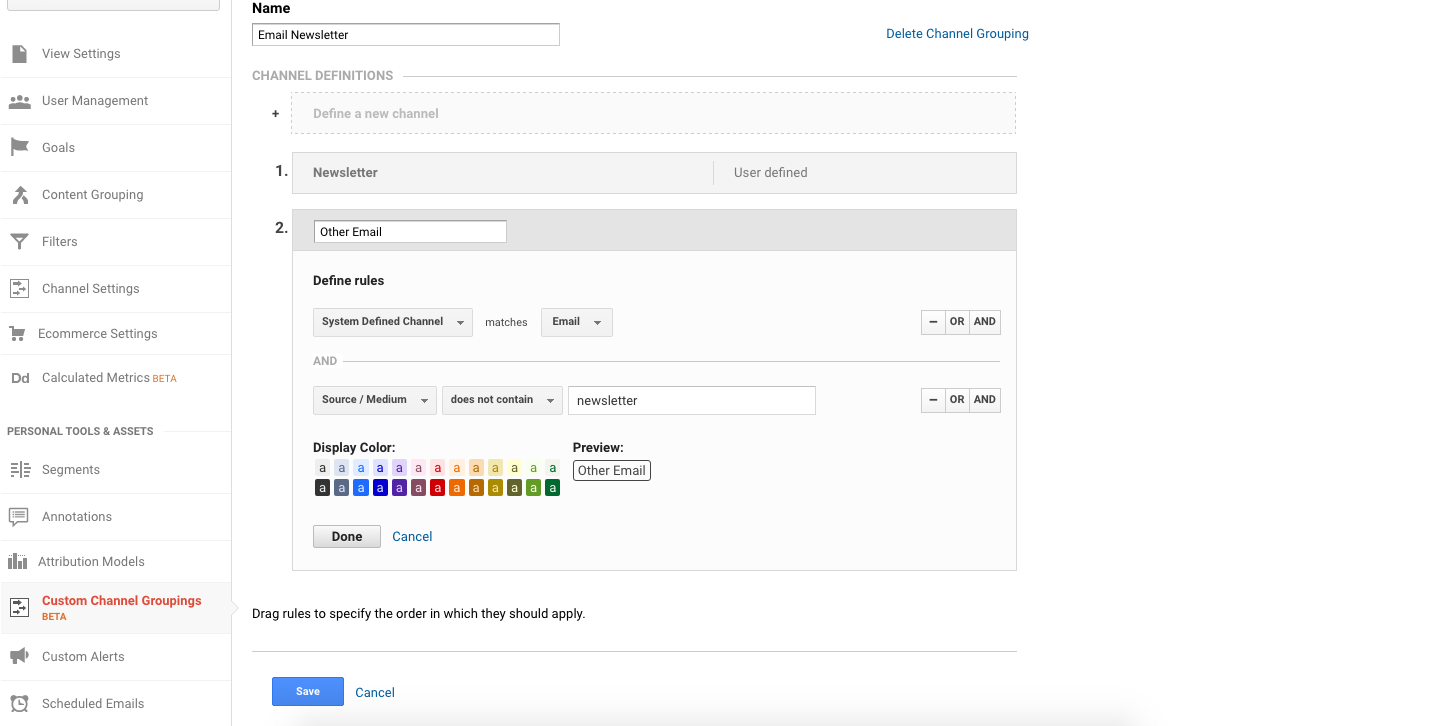The image size is (1456, 726).
Task: Open User Management settings
Action: (18, 100)
